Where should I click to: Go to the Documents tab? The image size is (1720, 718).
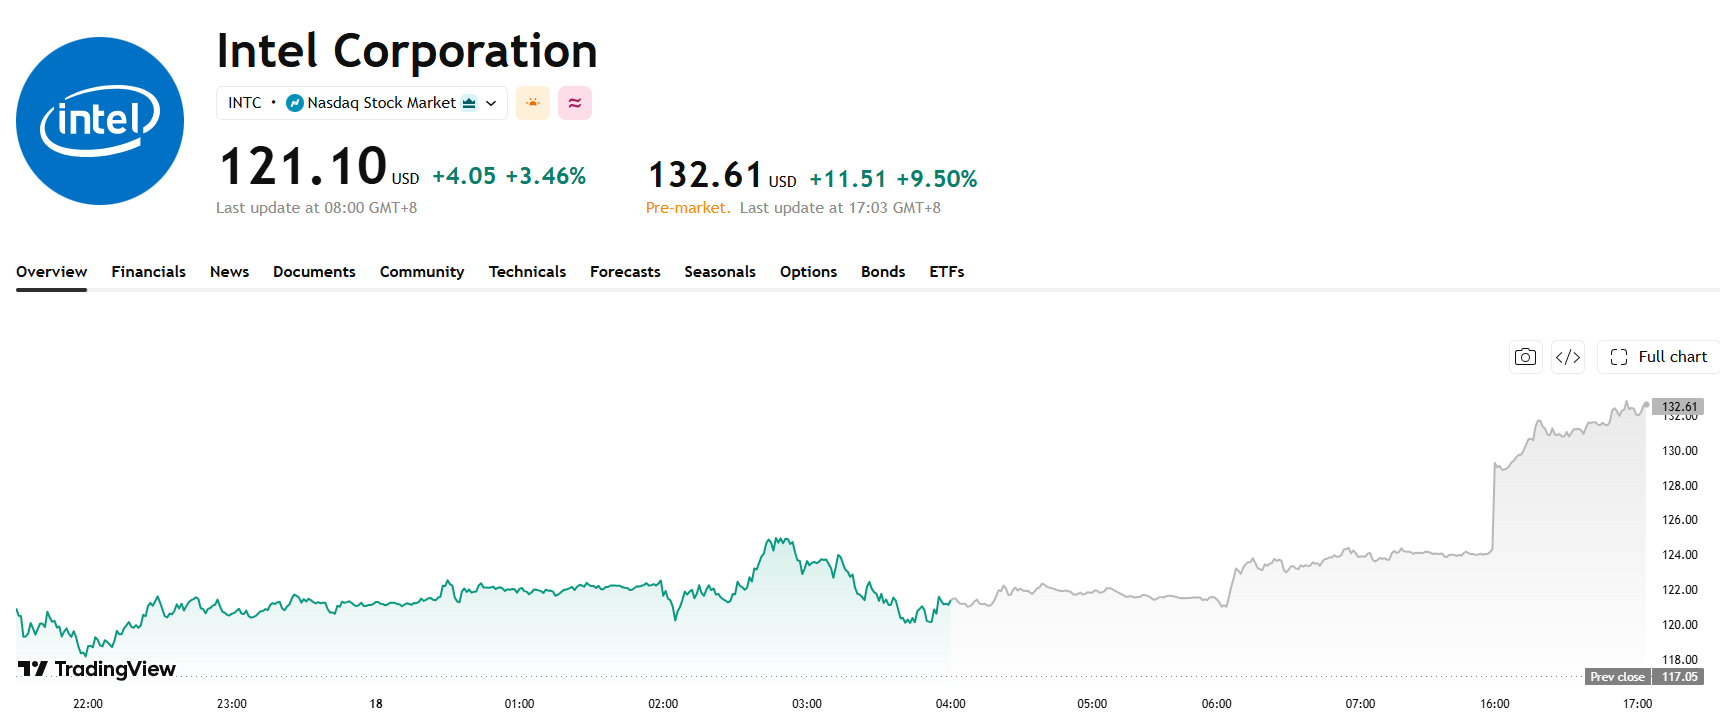point(314,272)
